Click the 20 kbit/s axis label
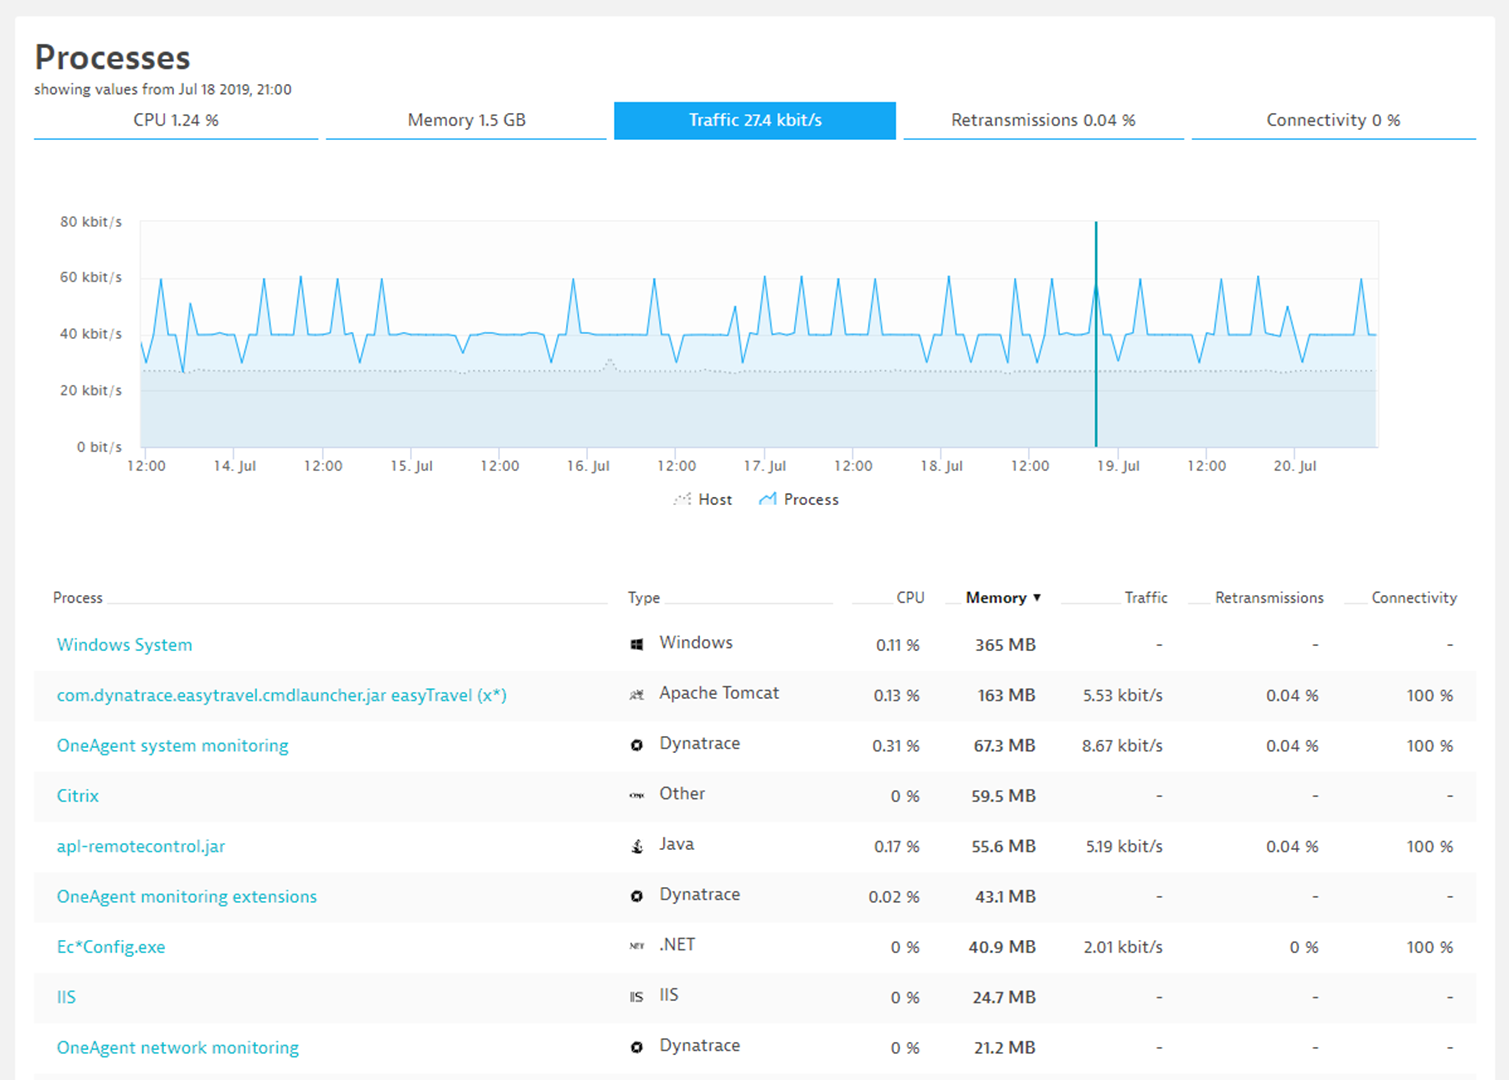 point(91,390)
